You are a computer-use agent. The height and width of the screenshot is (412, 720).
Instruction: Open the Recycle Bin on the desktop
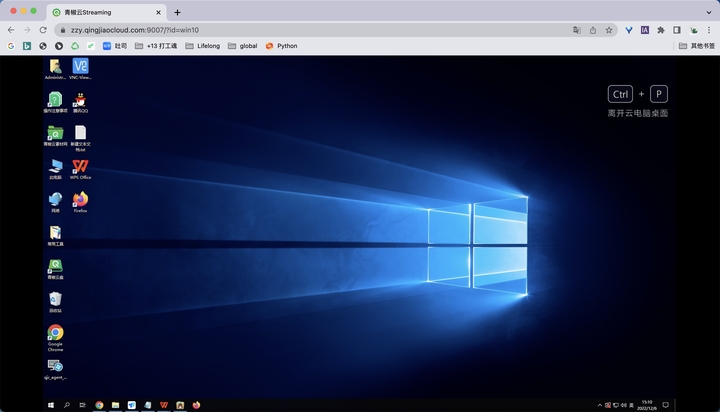55,299
